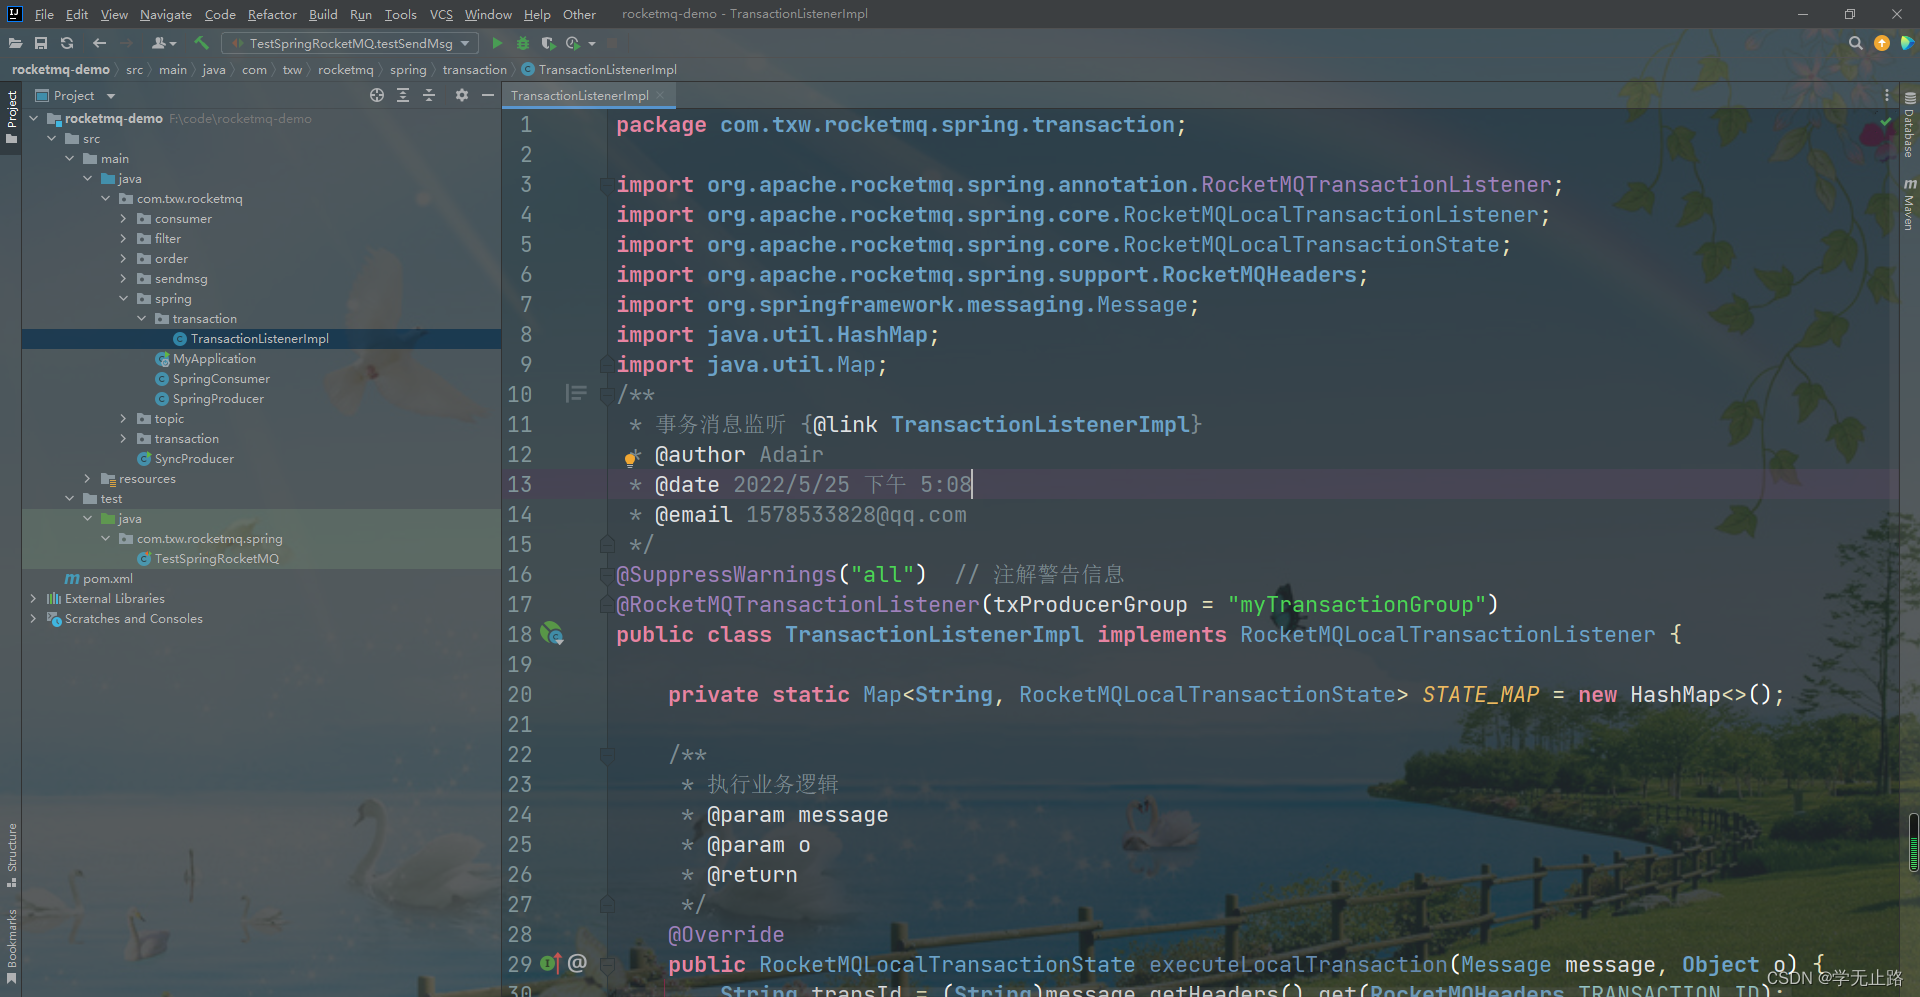Select TestSpringRocketMQ in the project tree
The width and height of the screenshot is (1920, 997).
click(x=217, y=558)
